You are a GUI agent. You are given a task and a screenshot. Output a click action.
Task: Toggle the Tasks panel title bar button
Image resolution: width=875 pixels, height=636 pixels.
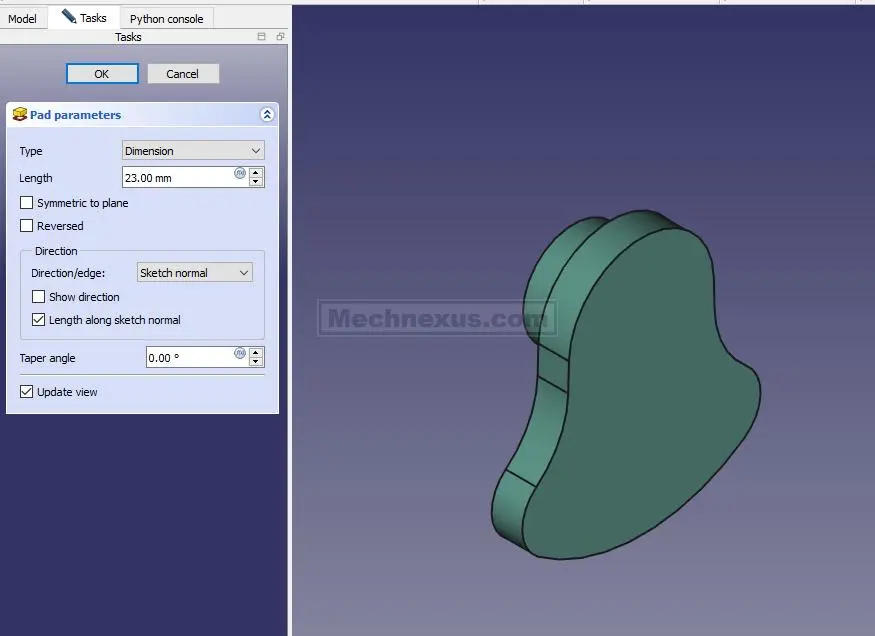coord(261,37)
